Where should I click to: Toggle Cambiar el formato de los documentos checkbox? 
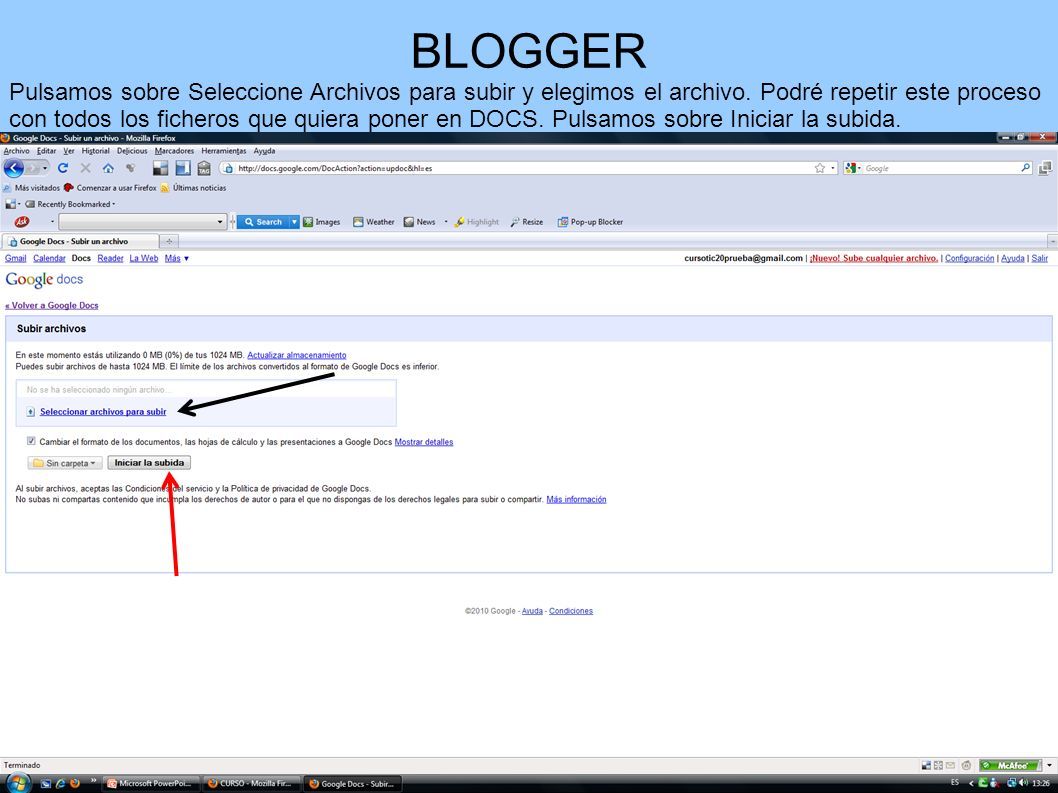[x=31, y=441]
